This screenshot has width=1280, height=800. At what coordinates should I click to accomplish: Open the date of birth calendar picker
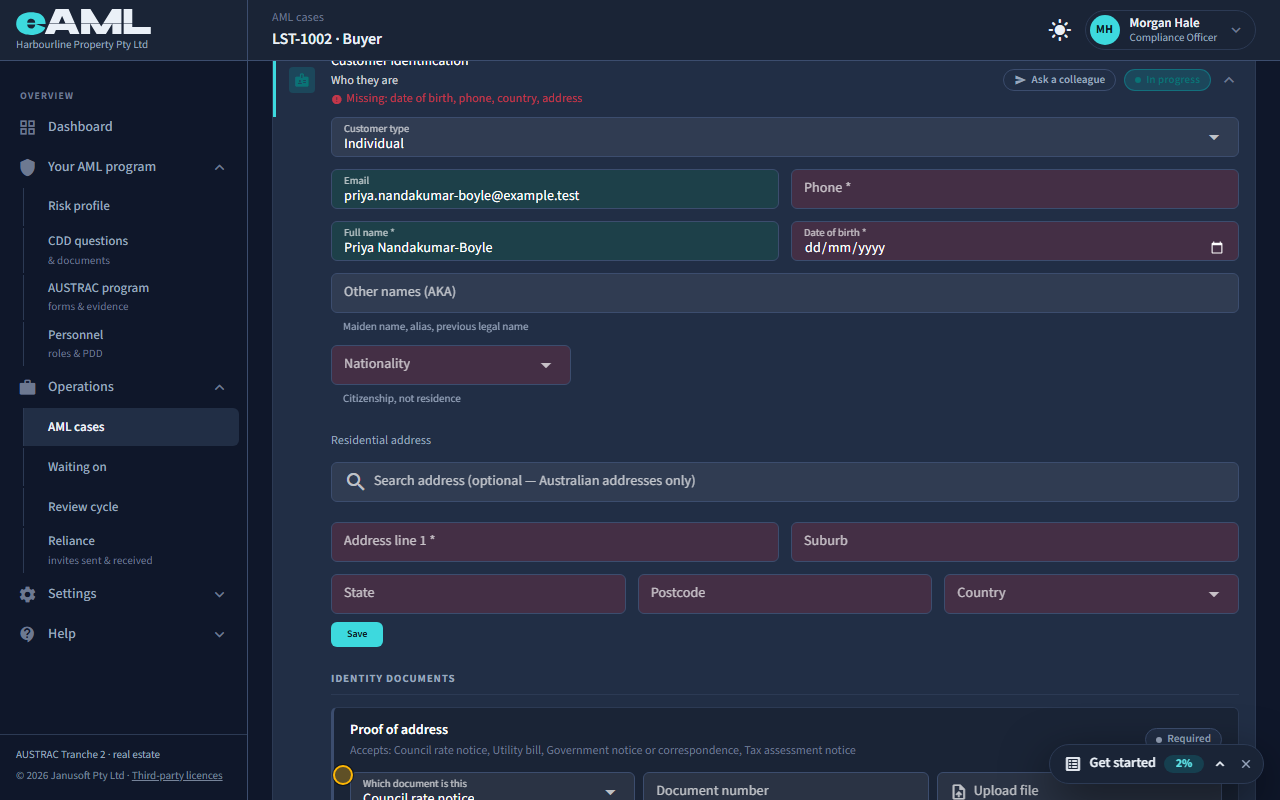coord(1217,248)
